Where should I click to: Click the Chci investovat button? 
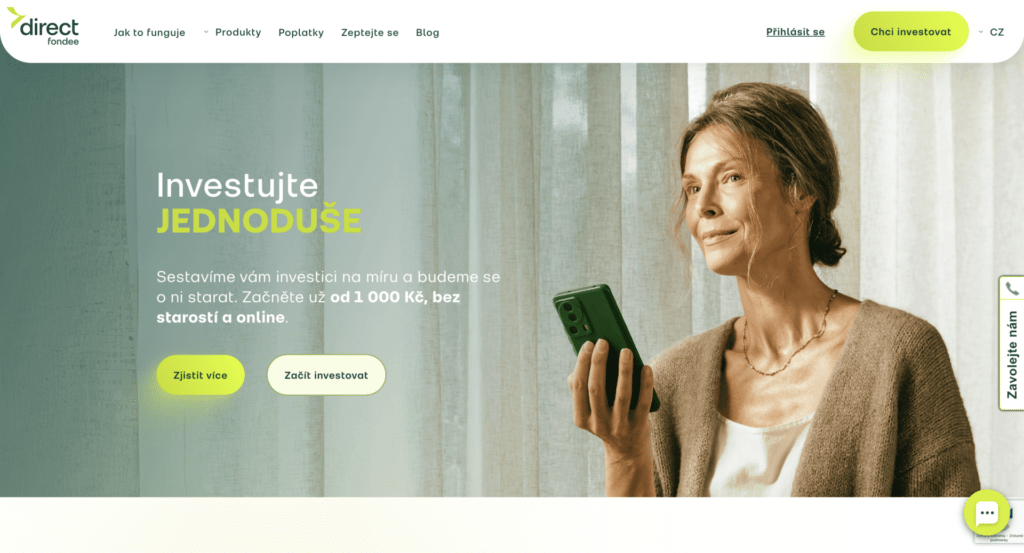point(910,31)
